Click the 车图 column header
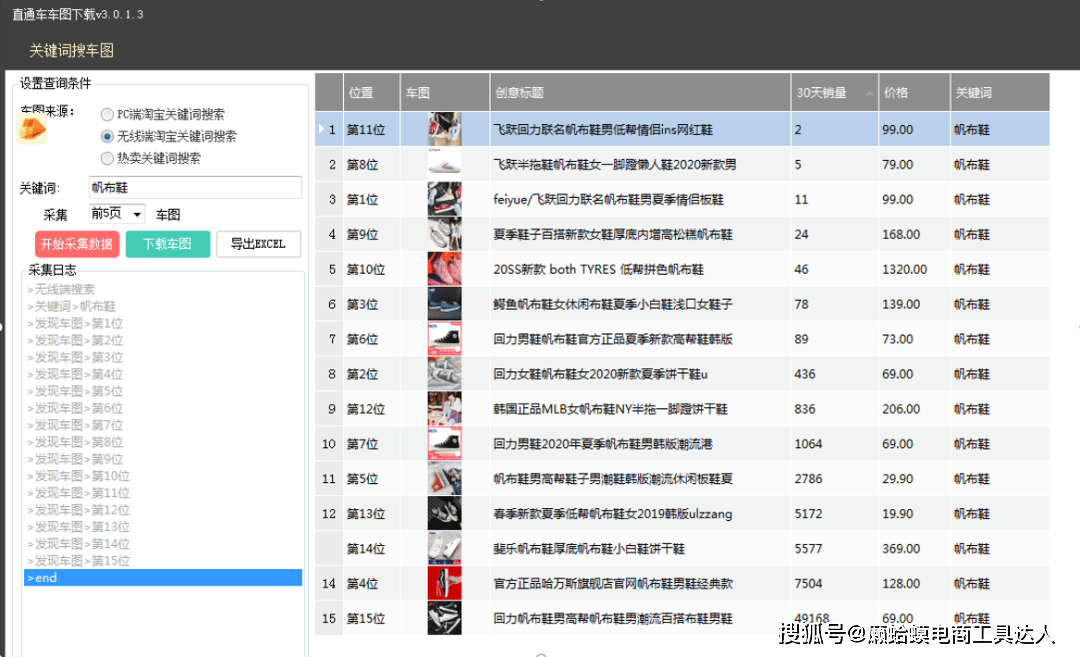The image size is (1080, 657). pos(445,92)
